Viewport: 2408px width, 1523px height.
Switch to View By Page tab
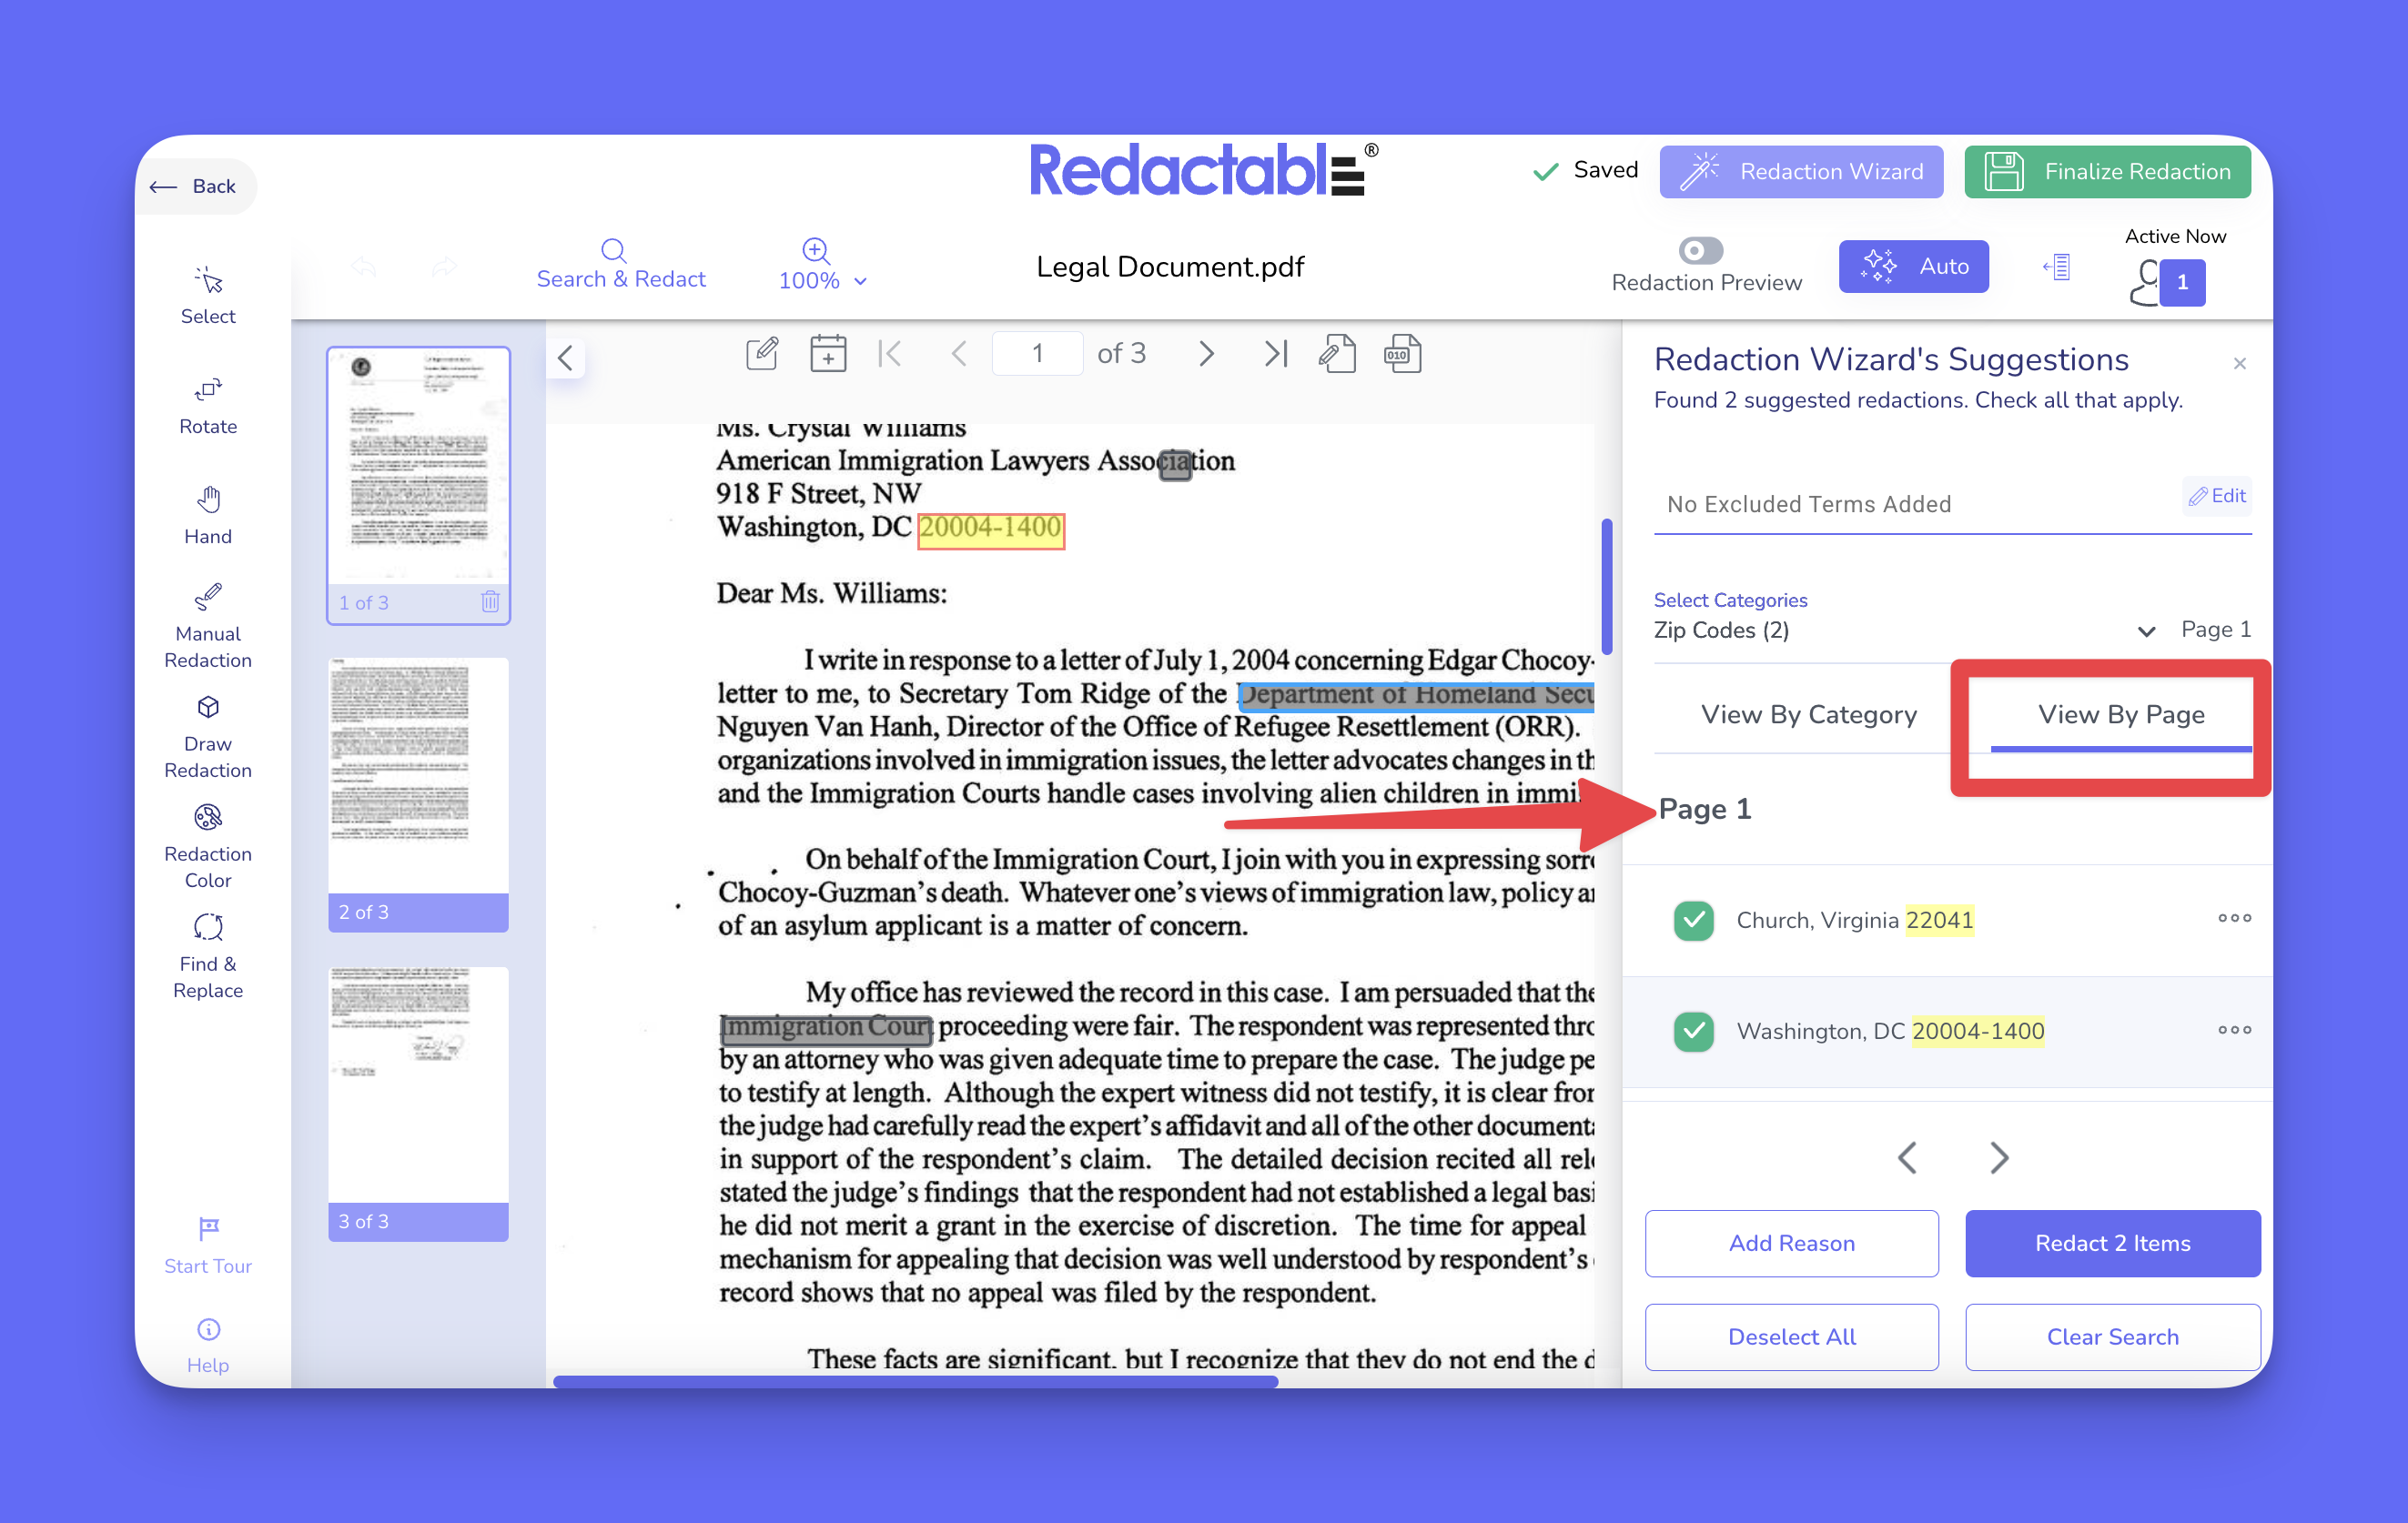2121,714
